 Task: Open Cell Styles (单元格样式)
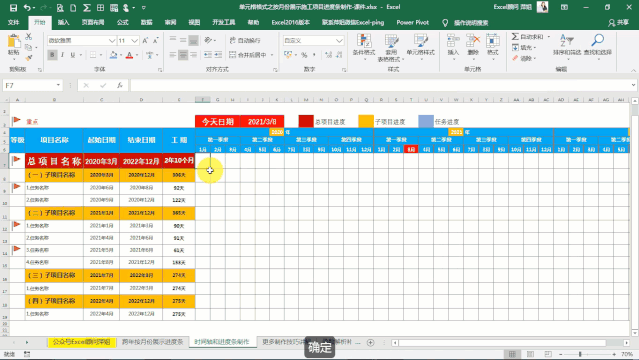click(421, 47)
